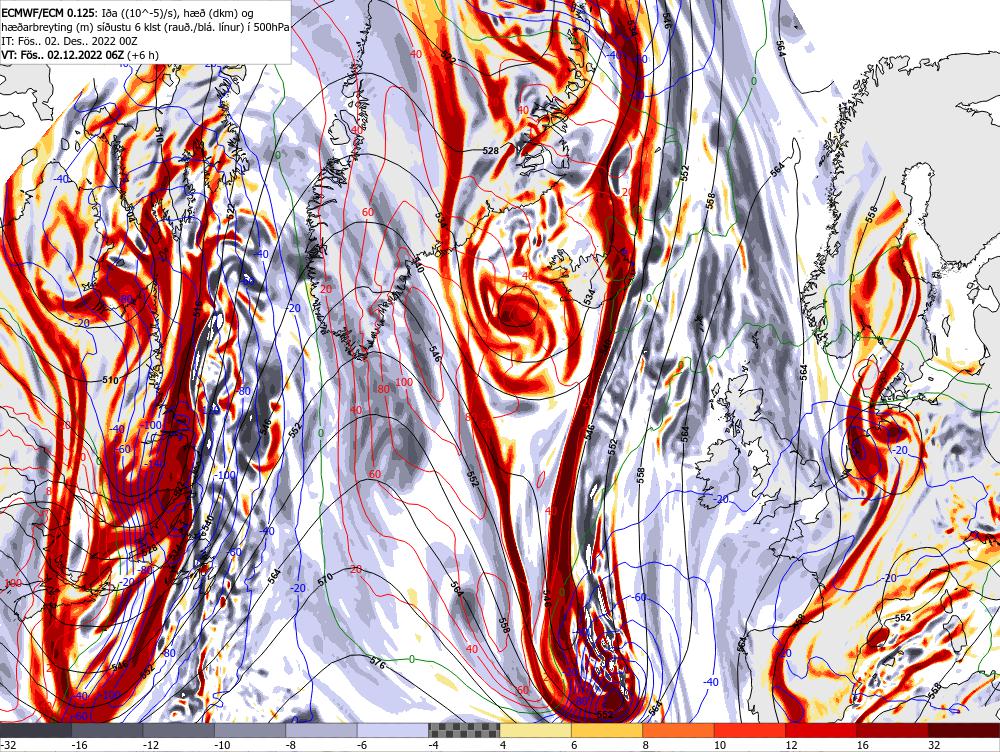Click the '16' legend scale value

coord(863,745)
